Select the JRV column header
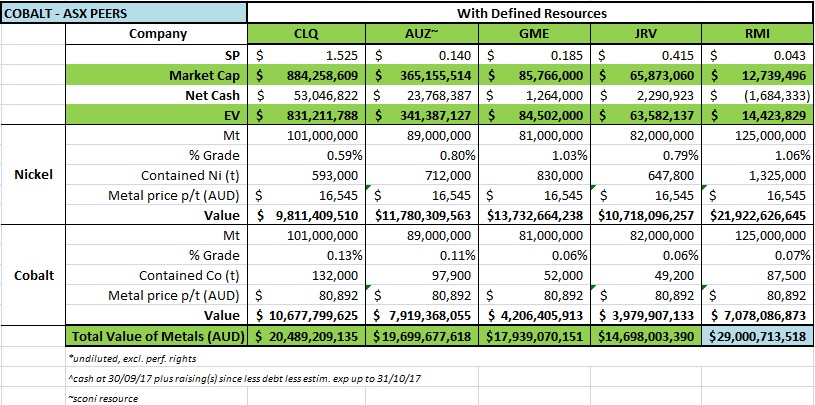 [x=646, y=35]
